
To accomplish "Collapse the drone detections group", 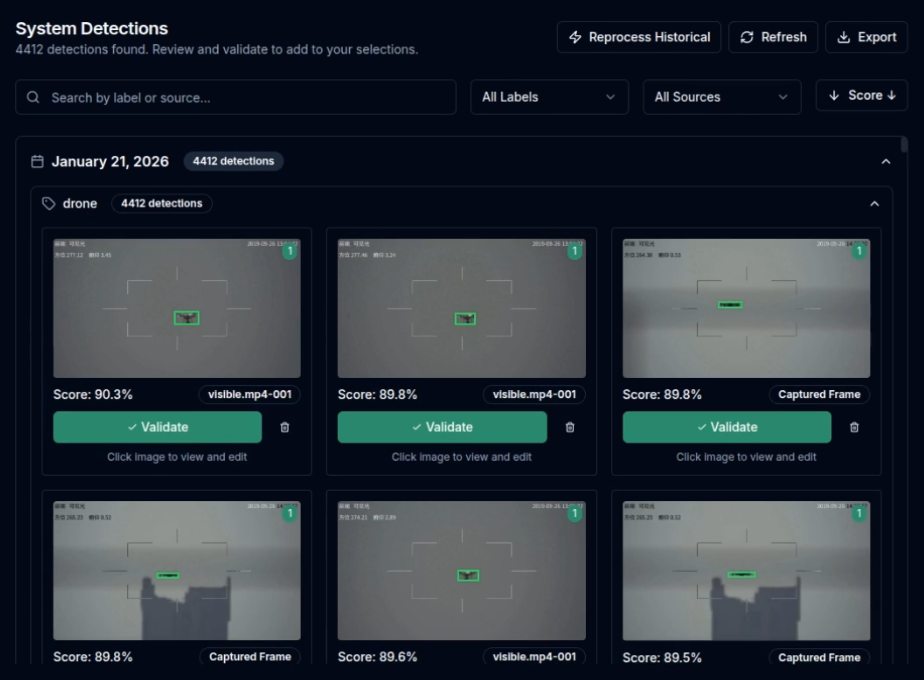I will click(x=875, y=204).
